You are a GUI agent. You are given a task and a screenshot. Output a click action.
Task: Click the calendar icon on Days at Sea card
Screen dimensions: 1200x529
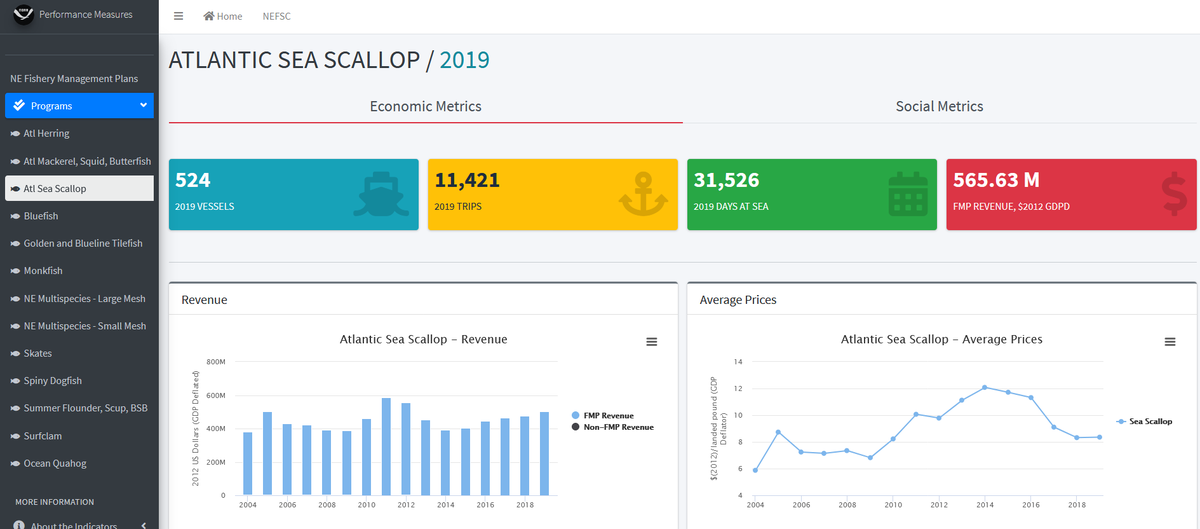point(908,194)
